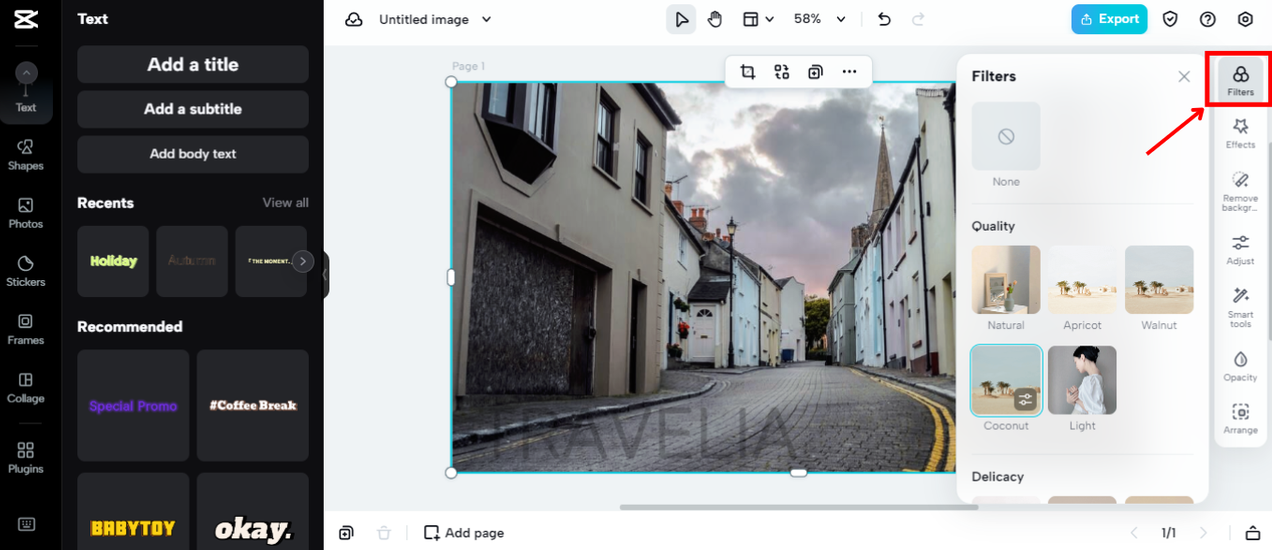Select the crop tool icon
The height and width of the screenshot is (550, 1272).
click(748, 71)
